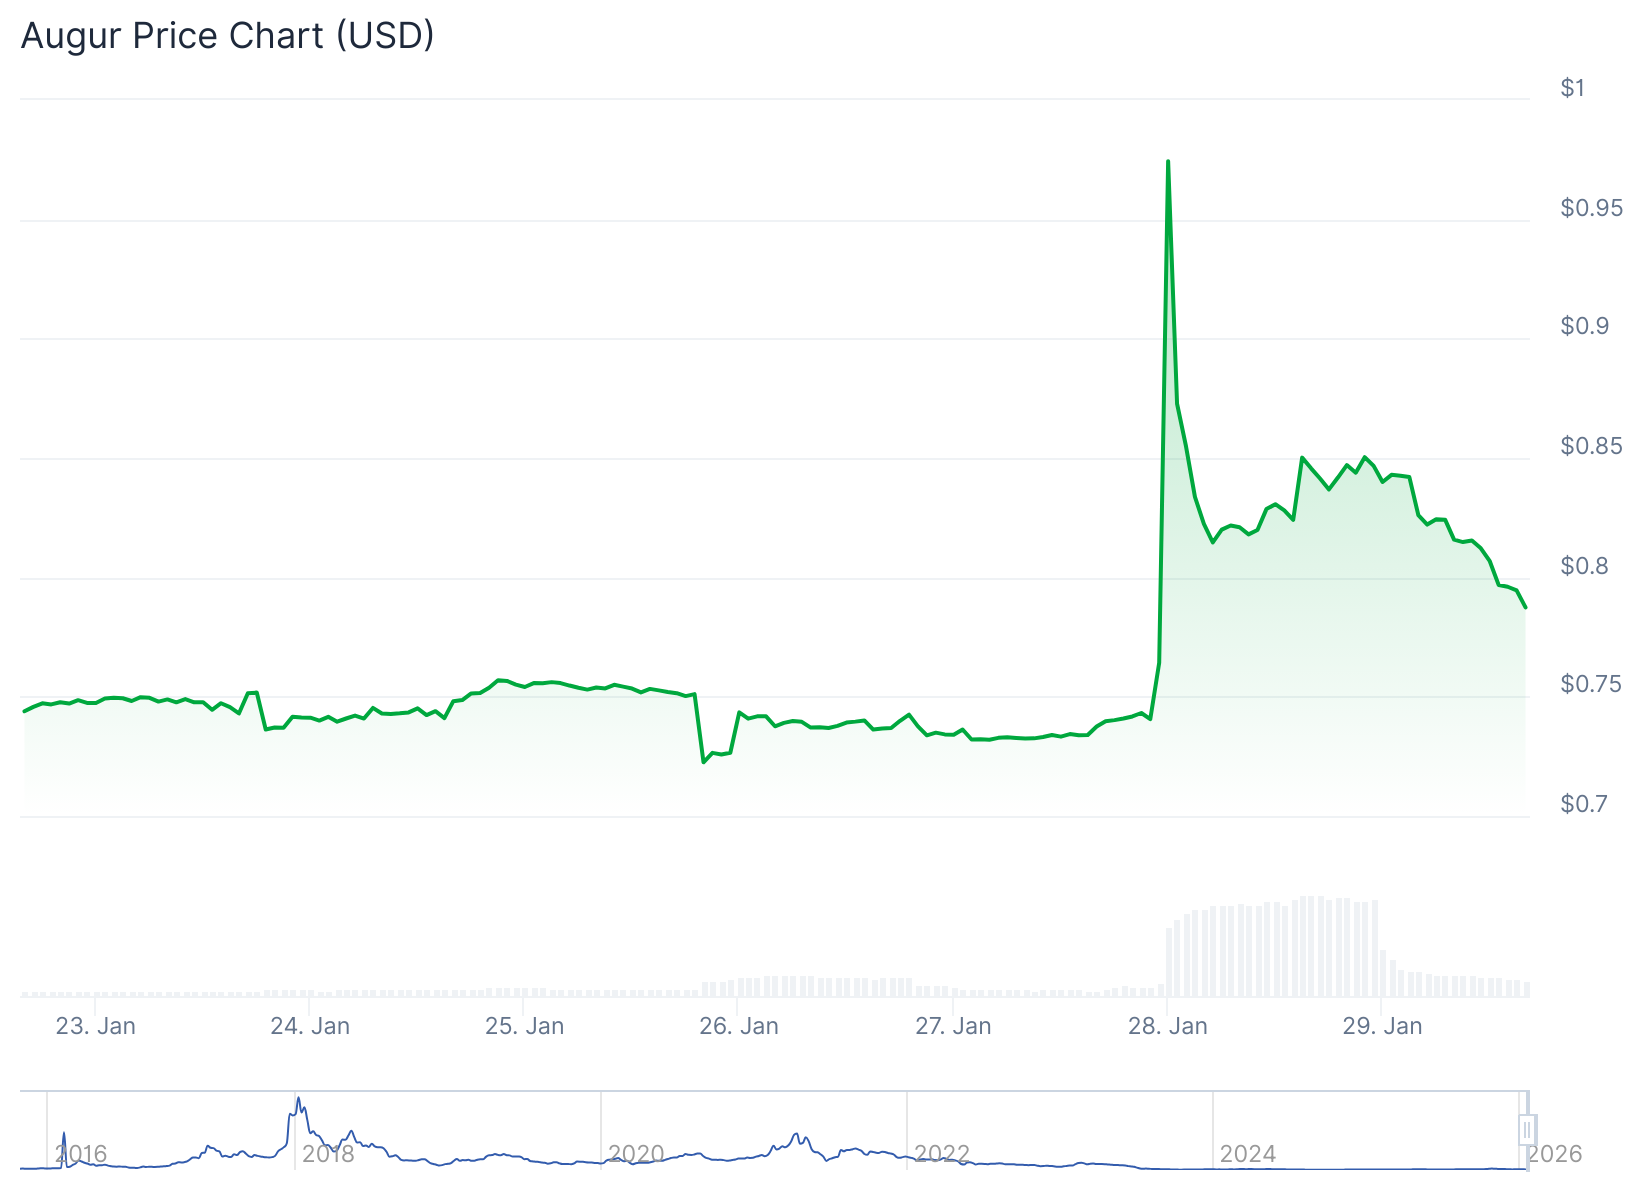
Task: Click the 28. Jan price spike peak
Action: click(x=1168, y=162)
